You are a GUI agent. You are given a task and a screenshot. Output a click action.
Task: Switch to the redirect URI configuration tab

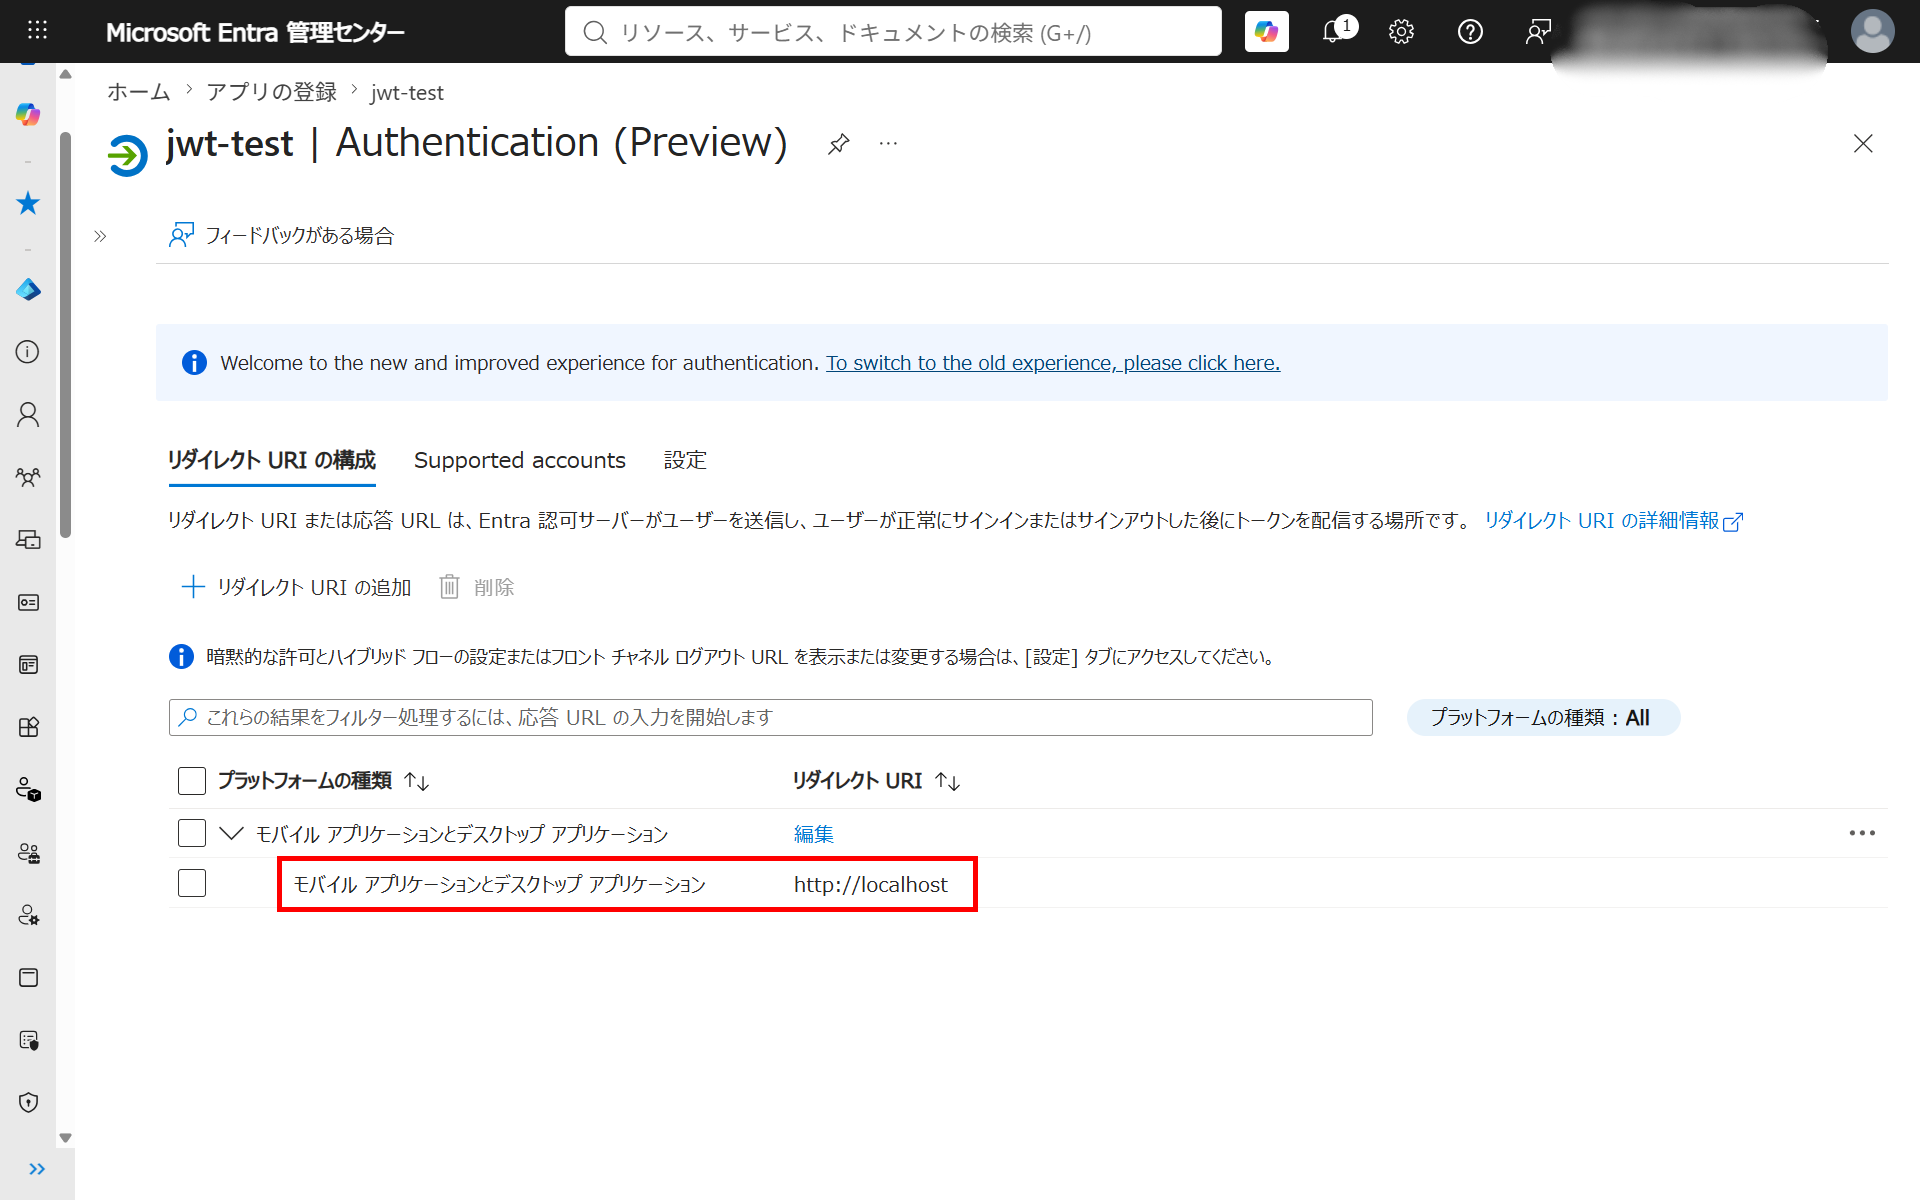click(271, 460)
